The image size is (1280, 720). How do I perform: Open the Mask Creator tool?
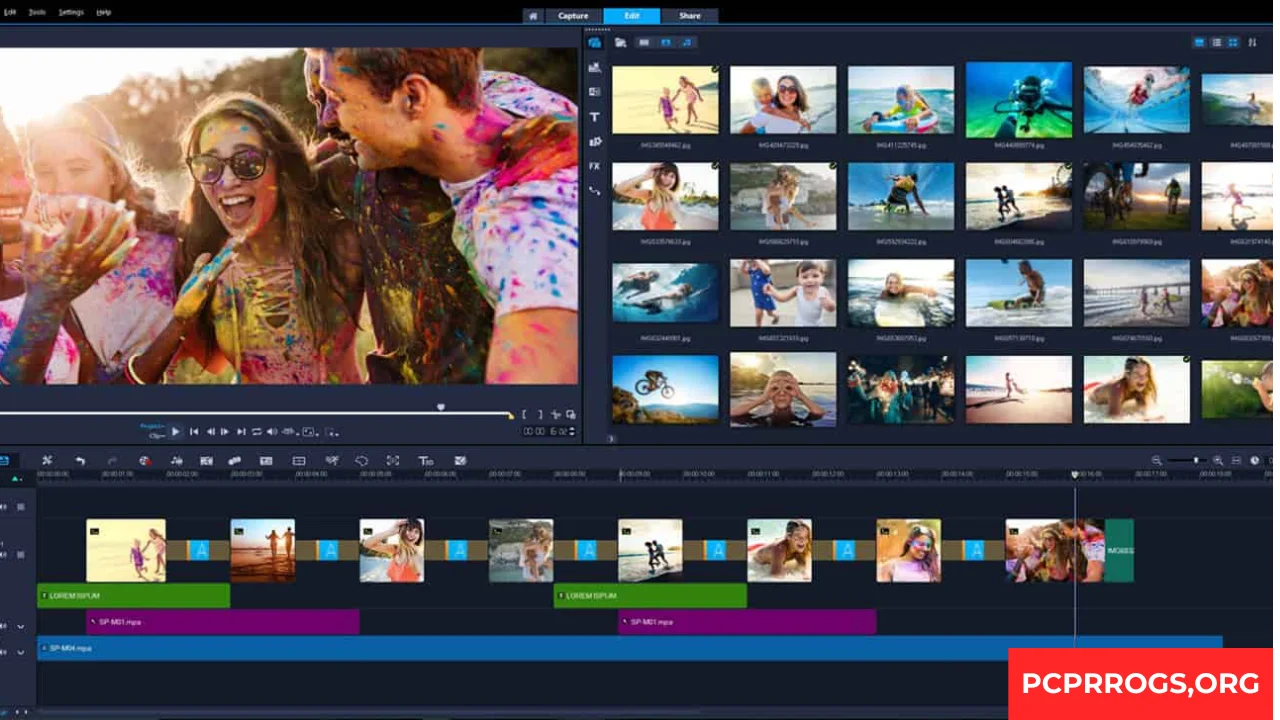pyautogui.click(x=361, y=460)
